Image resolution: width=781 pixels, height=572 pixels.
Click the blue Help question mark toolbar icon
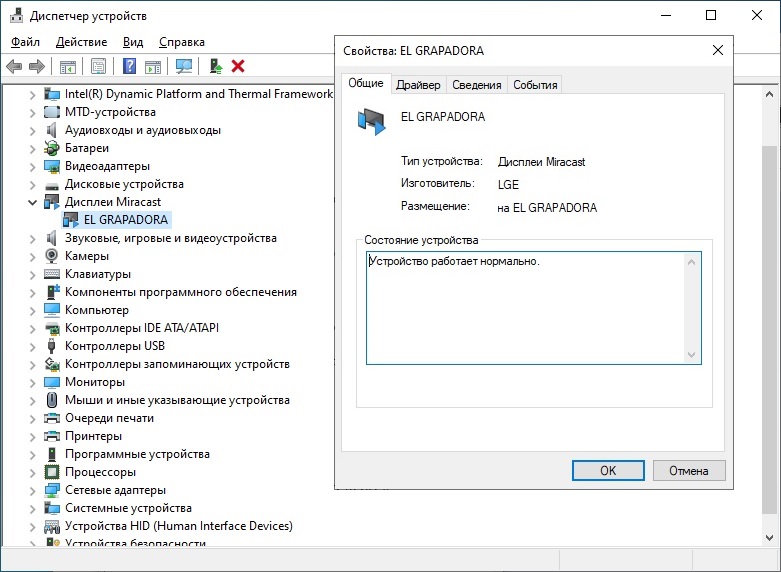click(129, 66)
